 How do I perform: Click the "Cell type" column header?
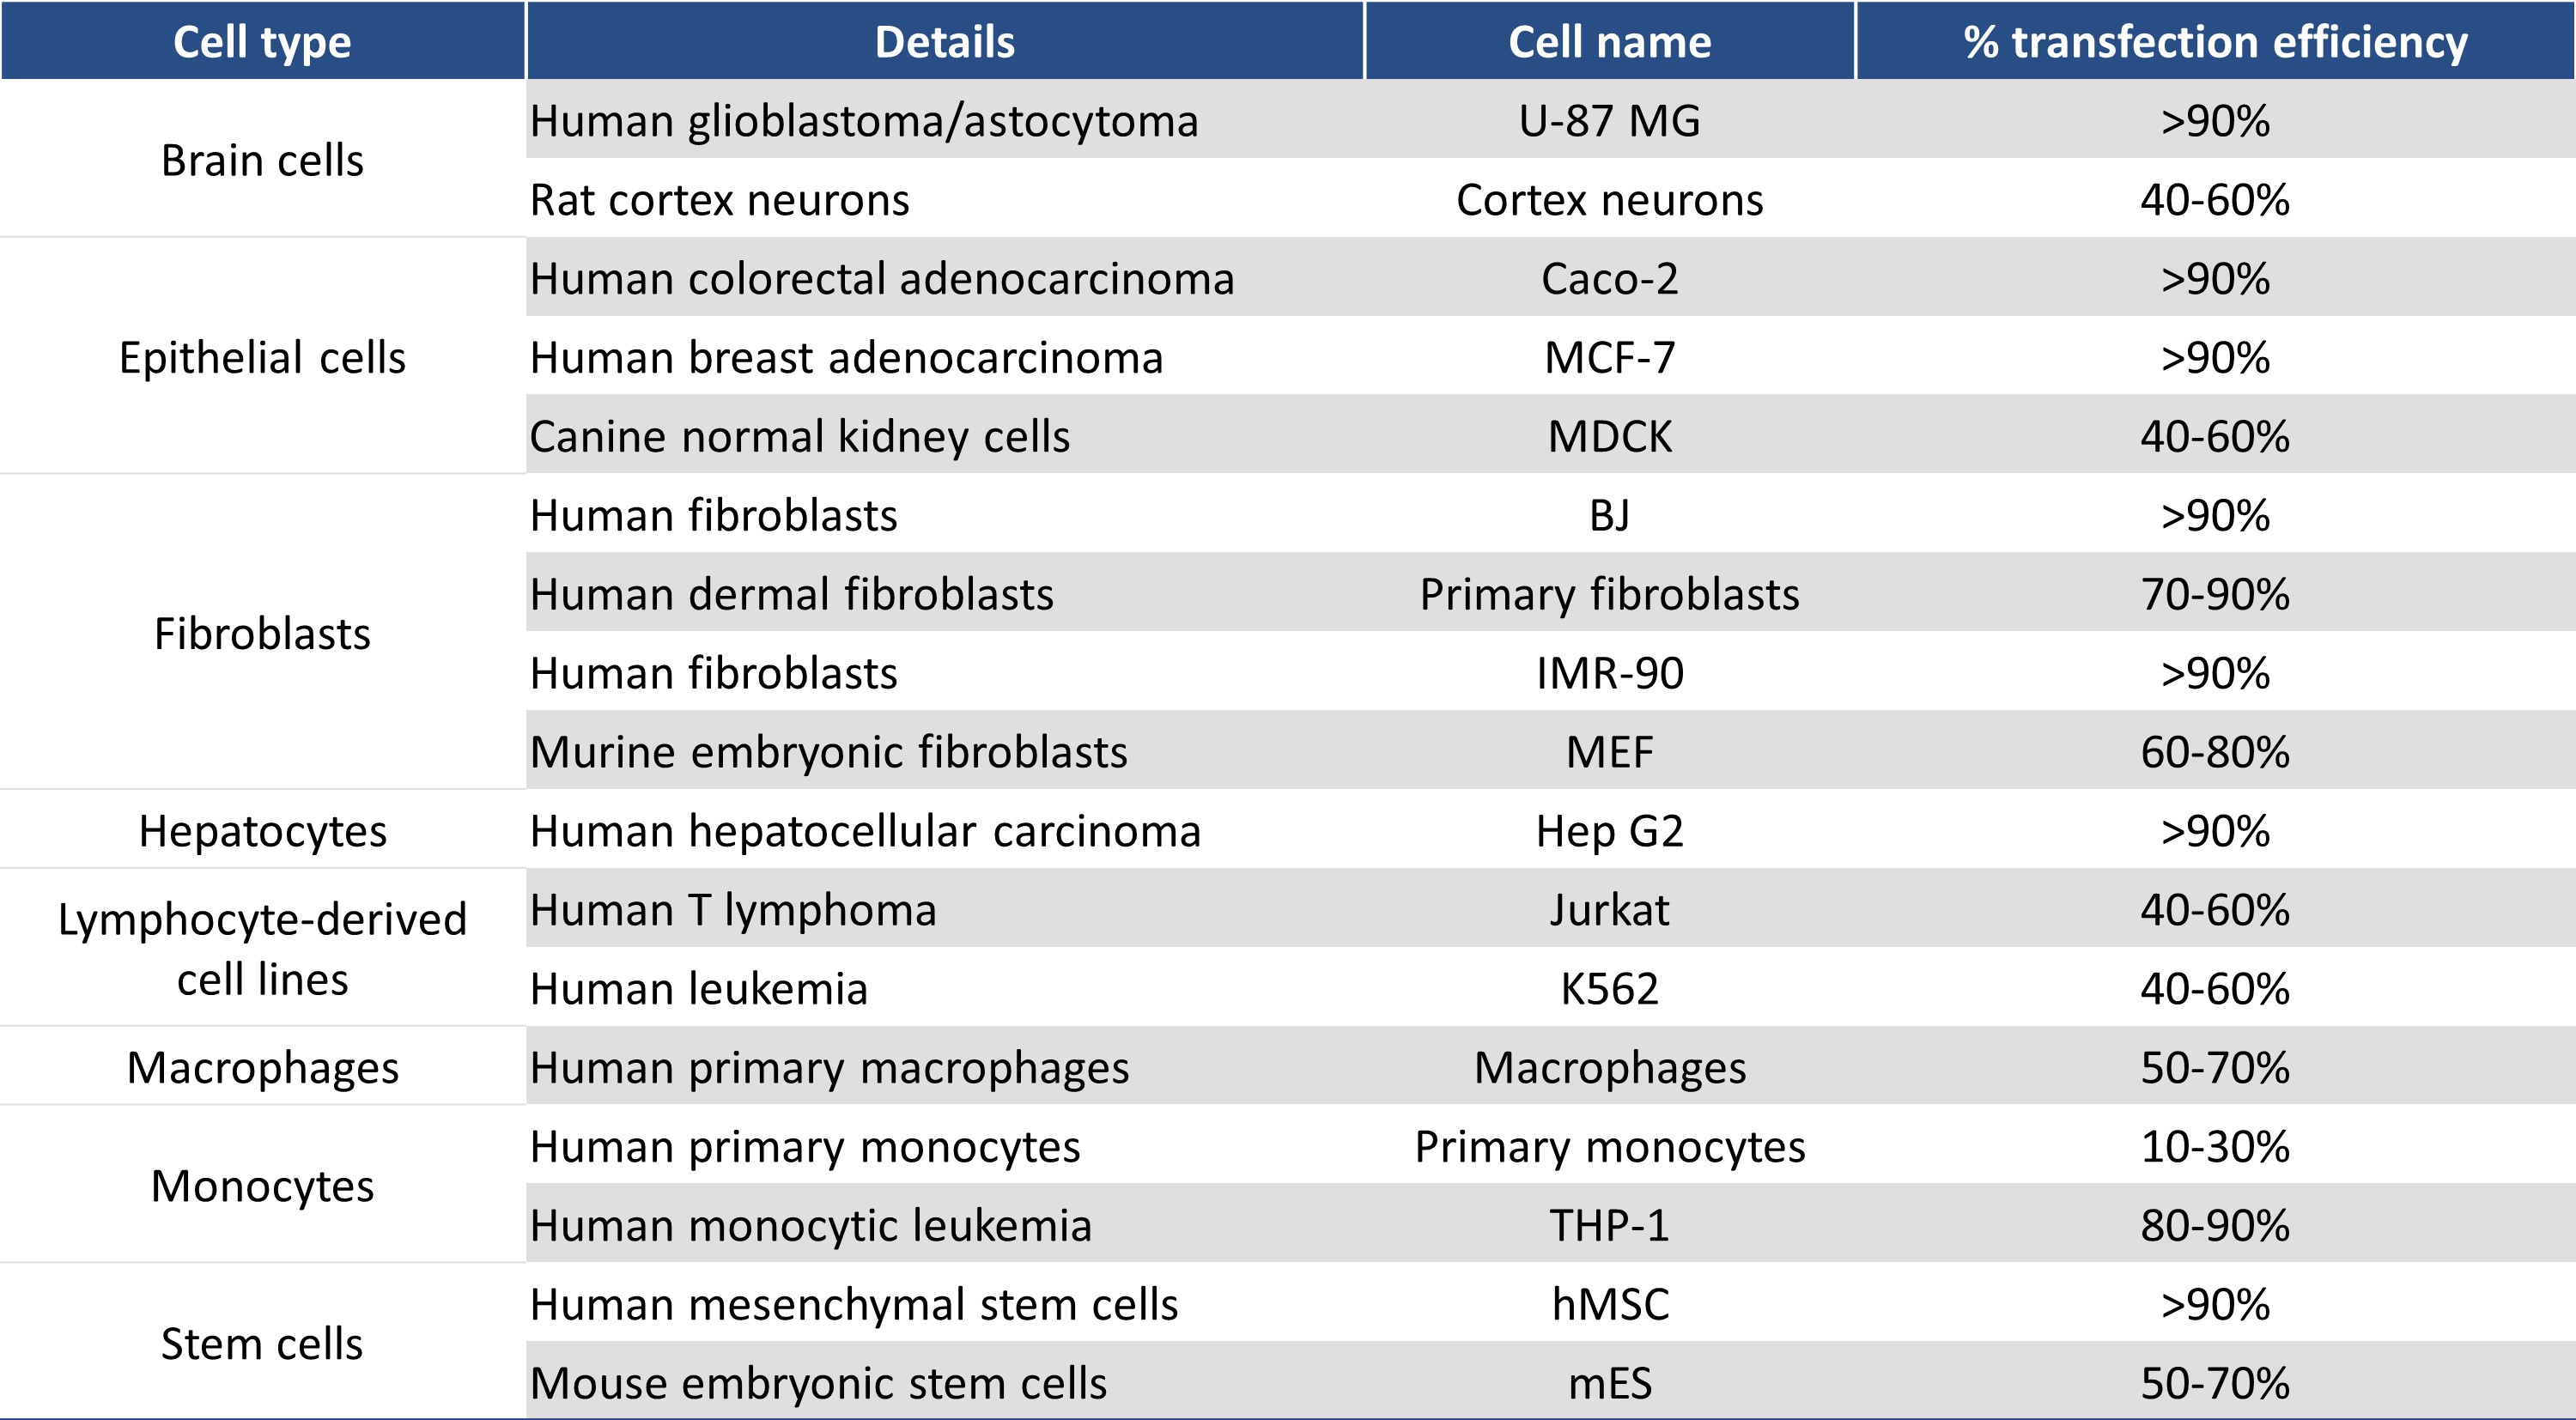262,42
